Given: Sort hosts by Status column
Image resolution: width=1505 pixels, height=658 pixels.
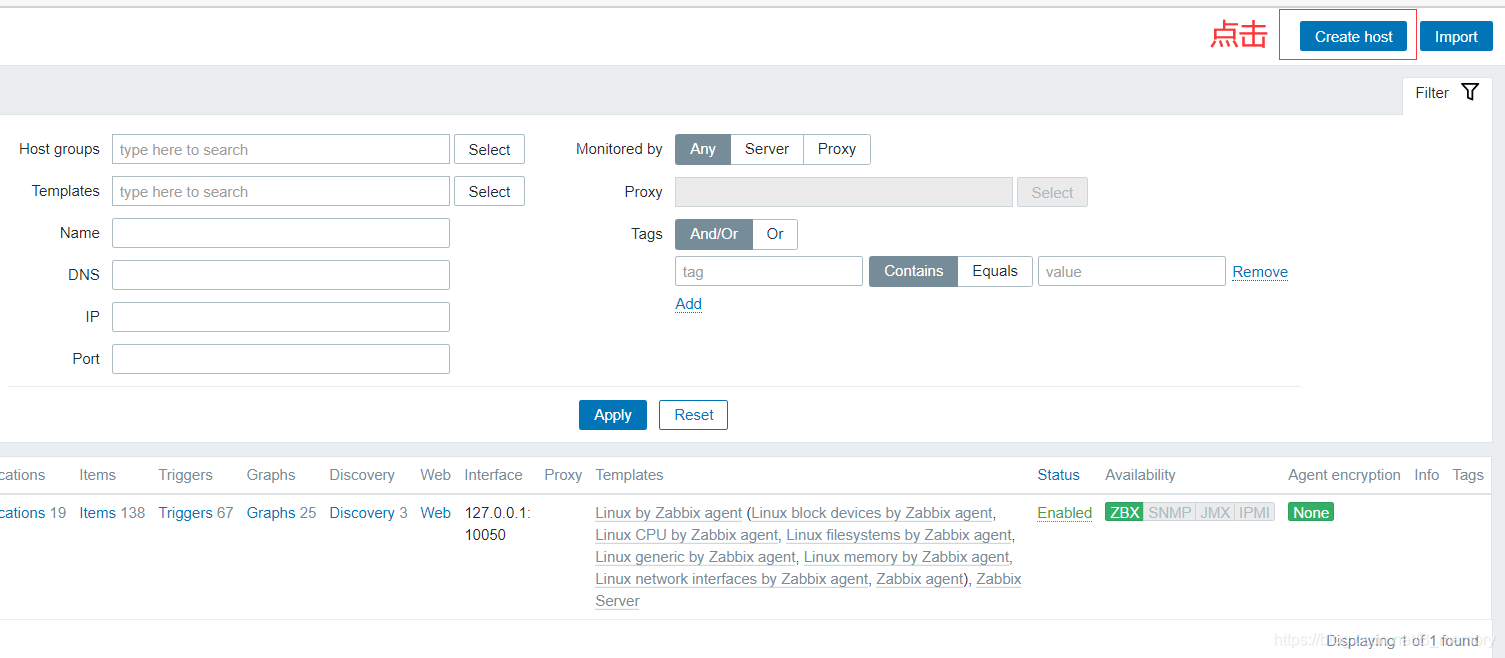Looking at the screenshot, I should 1058,475.
